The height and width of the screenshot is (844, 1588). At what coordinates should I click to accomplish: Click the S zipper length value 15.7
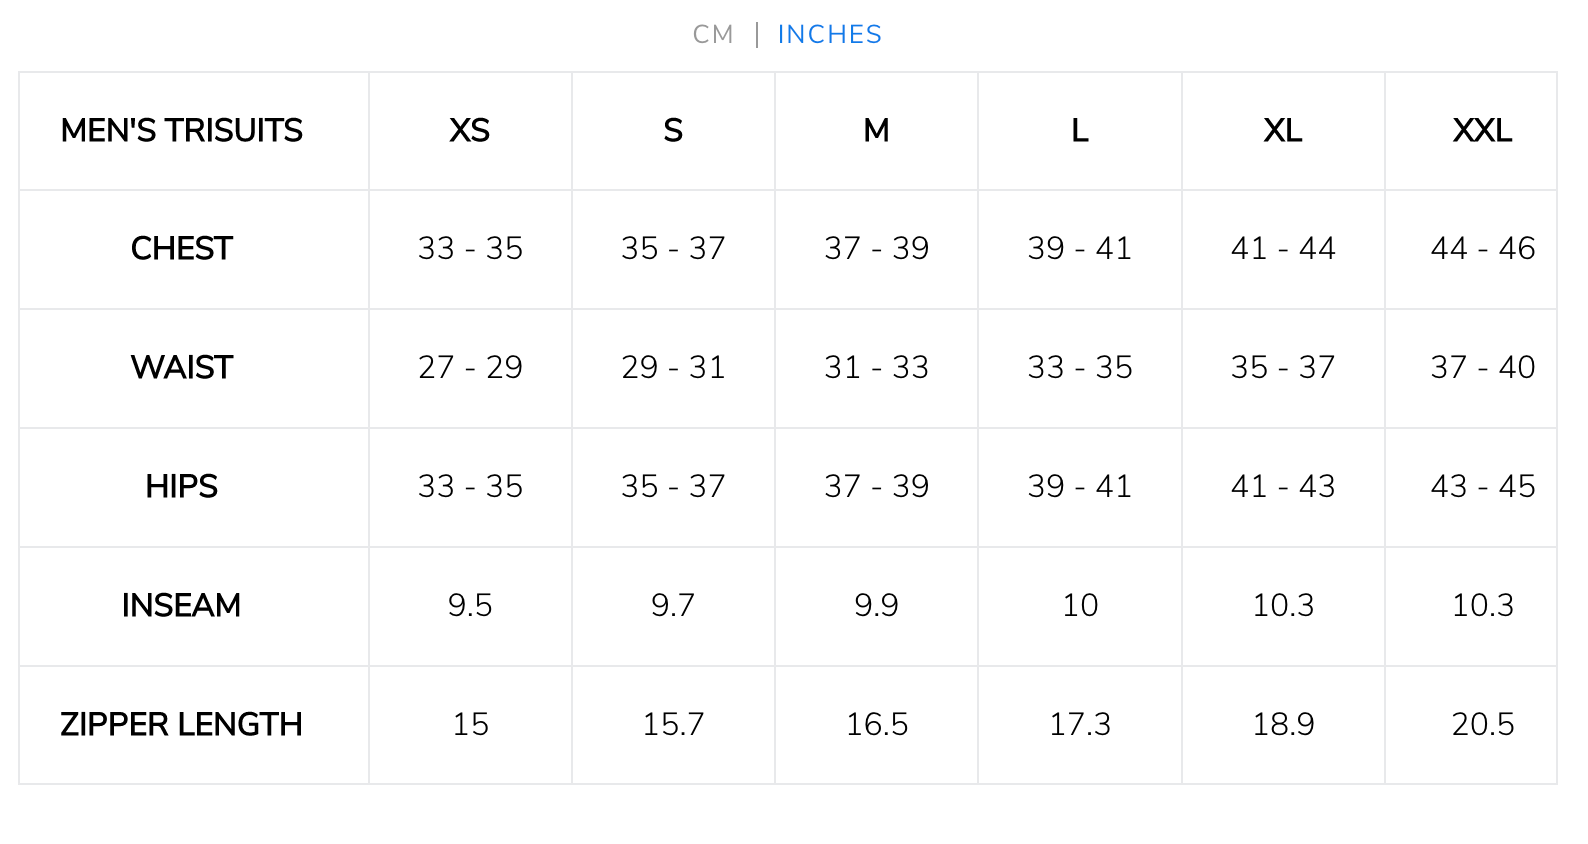673,725
